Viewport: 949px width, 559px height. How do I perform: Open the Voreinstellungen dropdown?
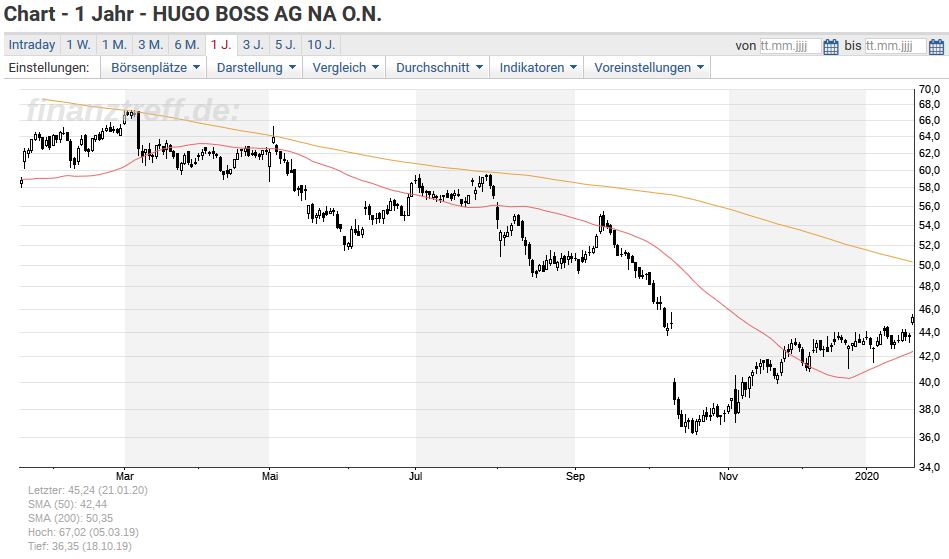click(648, 68)
